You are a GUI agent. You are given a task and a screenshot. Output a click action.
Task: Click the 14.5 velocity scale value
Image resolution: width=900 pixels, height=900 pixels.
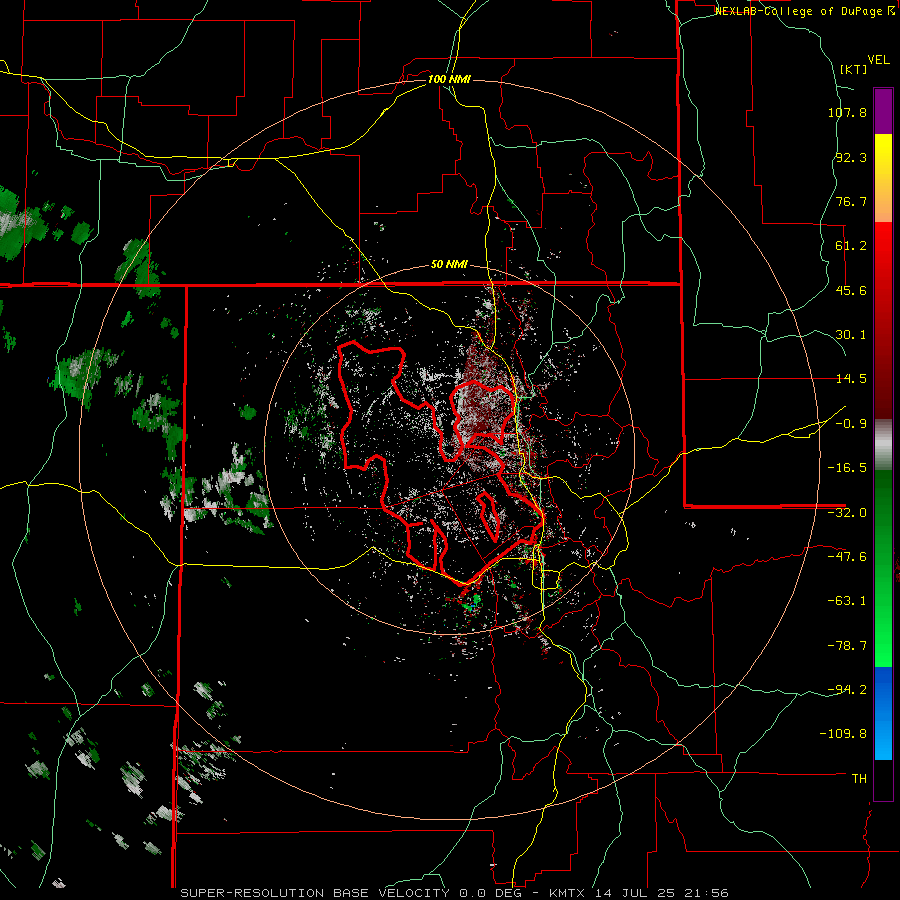coord(851,379)
